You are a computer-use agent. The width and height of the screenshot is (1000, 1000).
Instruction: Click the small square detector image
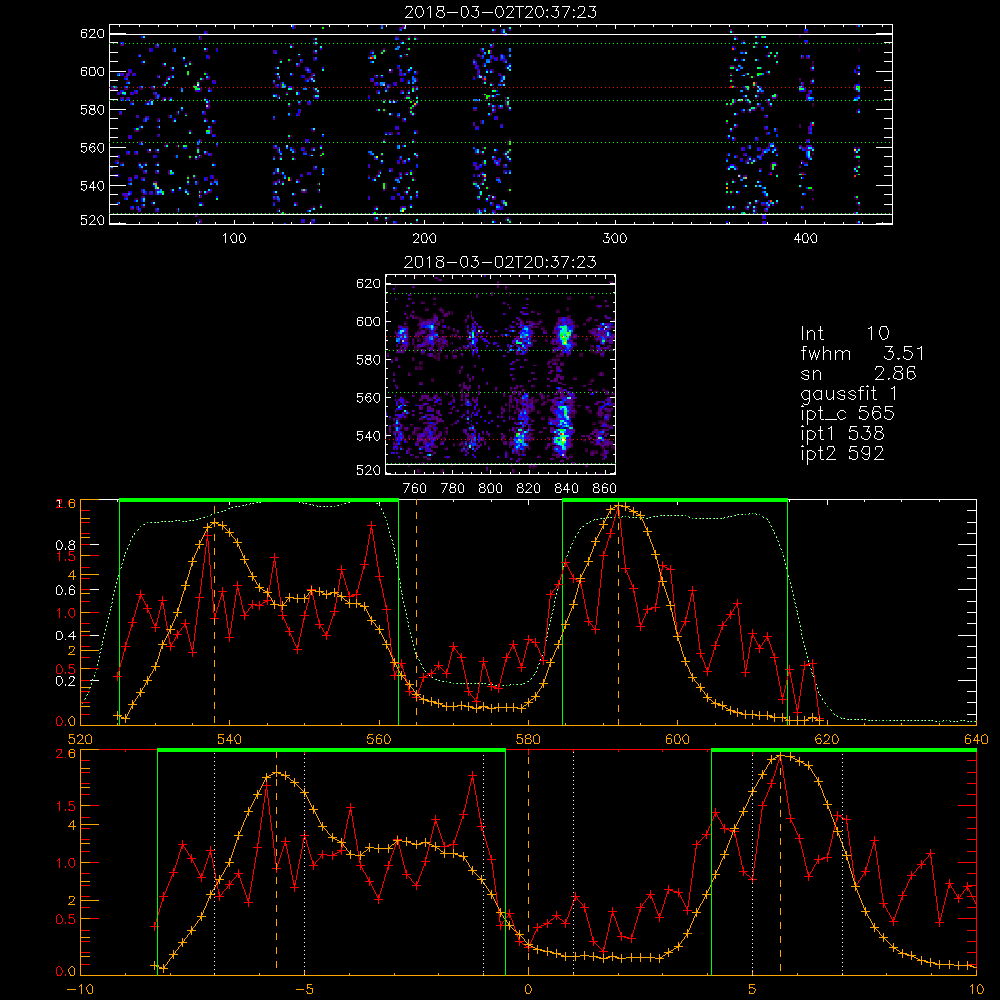[x=501, y=374]
